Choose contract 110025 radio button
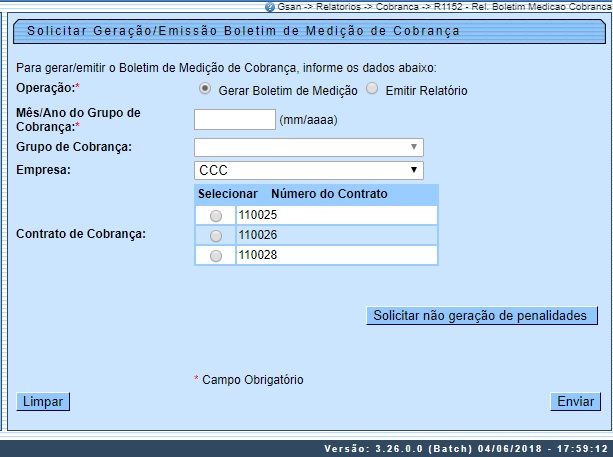 [x=215, y=215]
